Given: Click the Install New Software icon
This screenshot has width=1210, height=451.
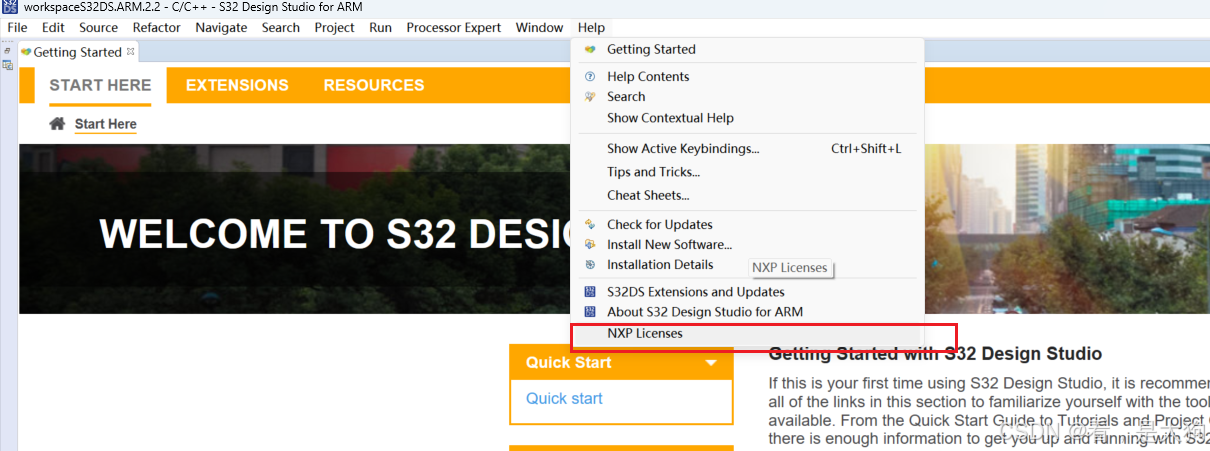Looking at the screenshot, I should click(590, 244).
